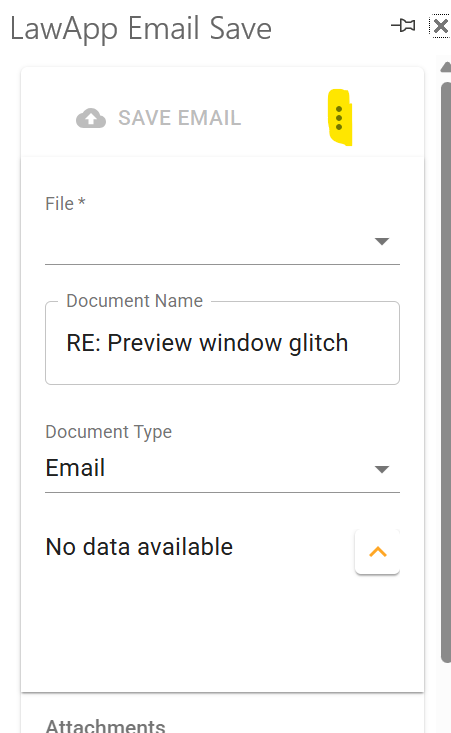Click the LawApp Email Save title
Screen dimensions: 451x733
pyautogui.click(x=141, y=29)
